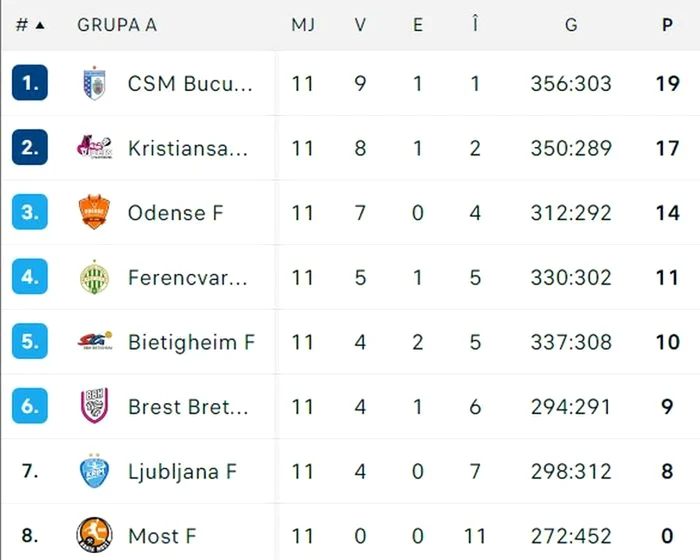Viewport: 700px width, 560px height.
Task: Click the orange Odense team crest
Action: [x=94, y=212]
